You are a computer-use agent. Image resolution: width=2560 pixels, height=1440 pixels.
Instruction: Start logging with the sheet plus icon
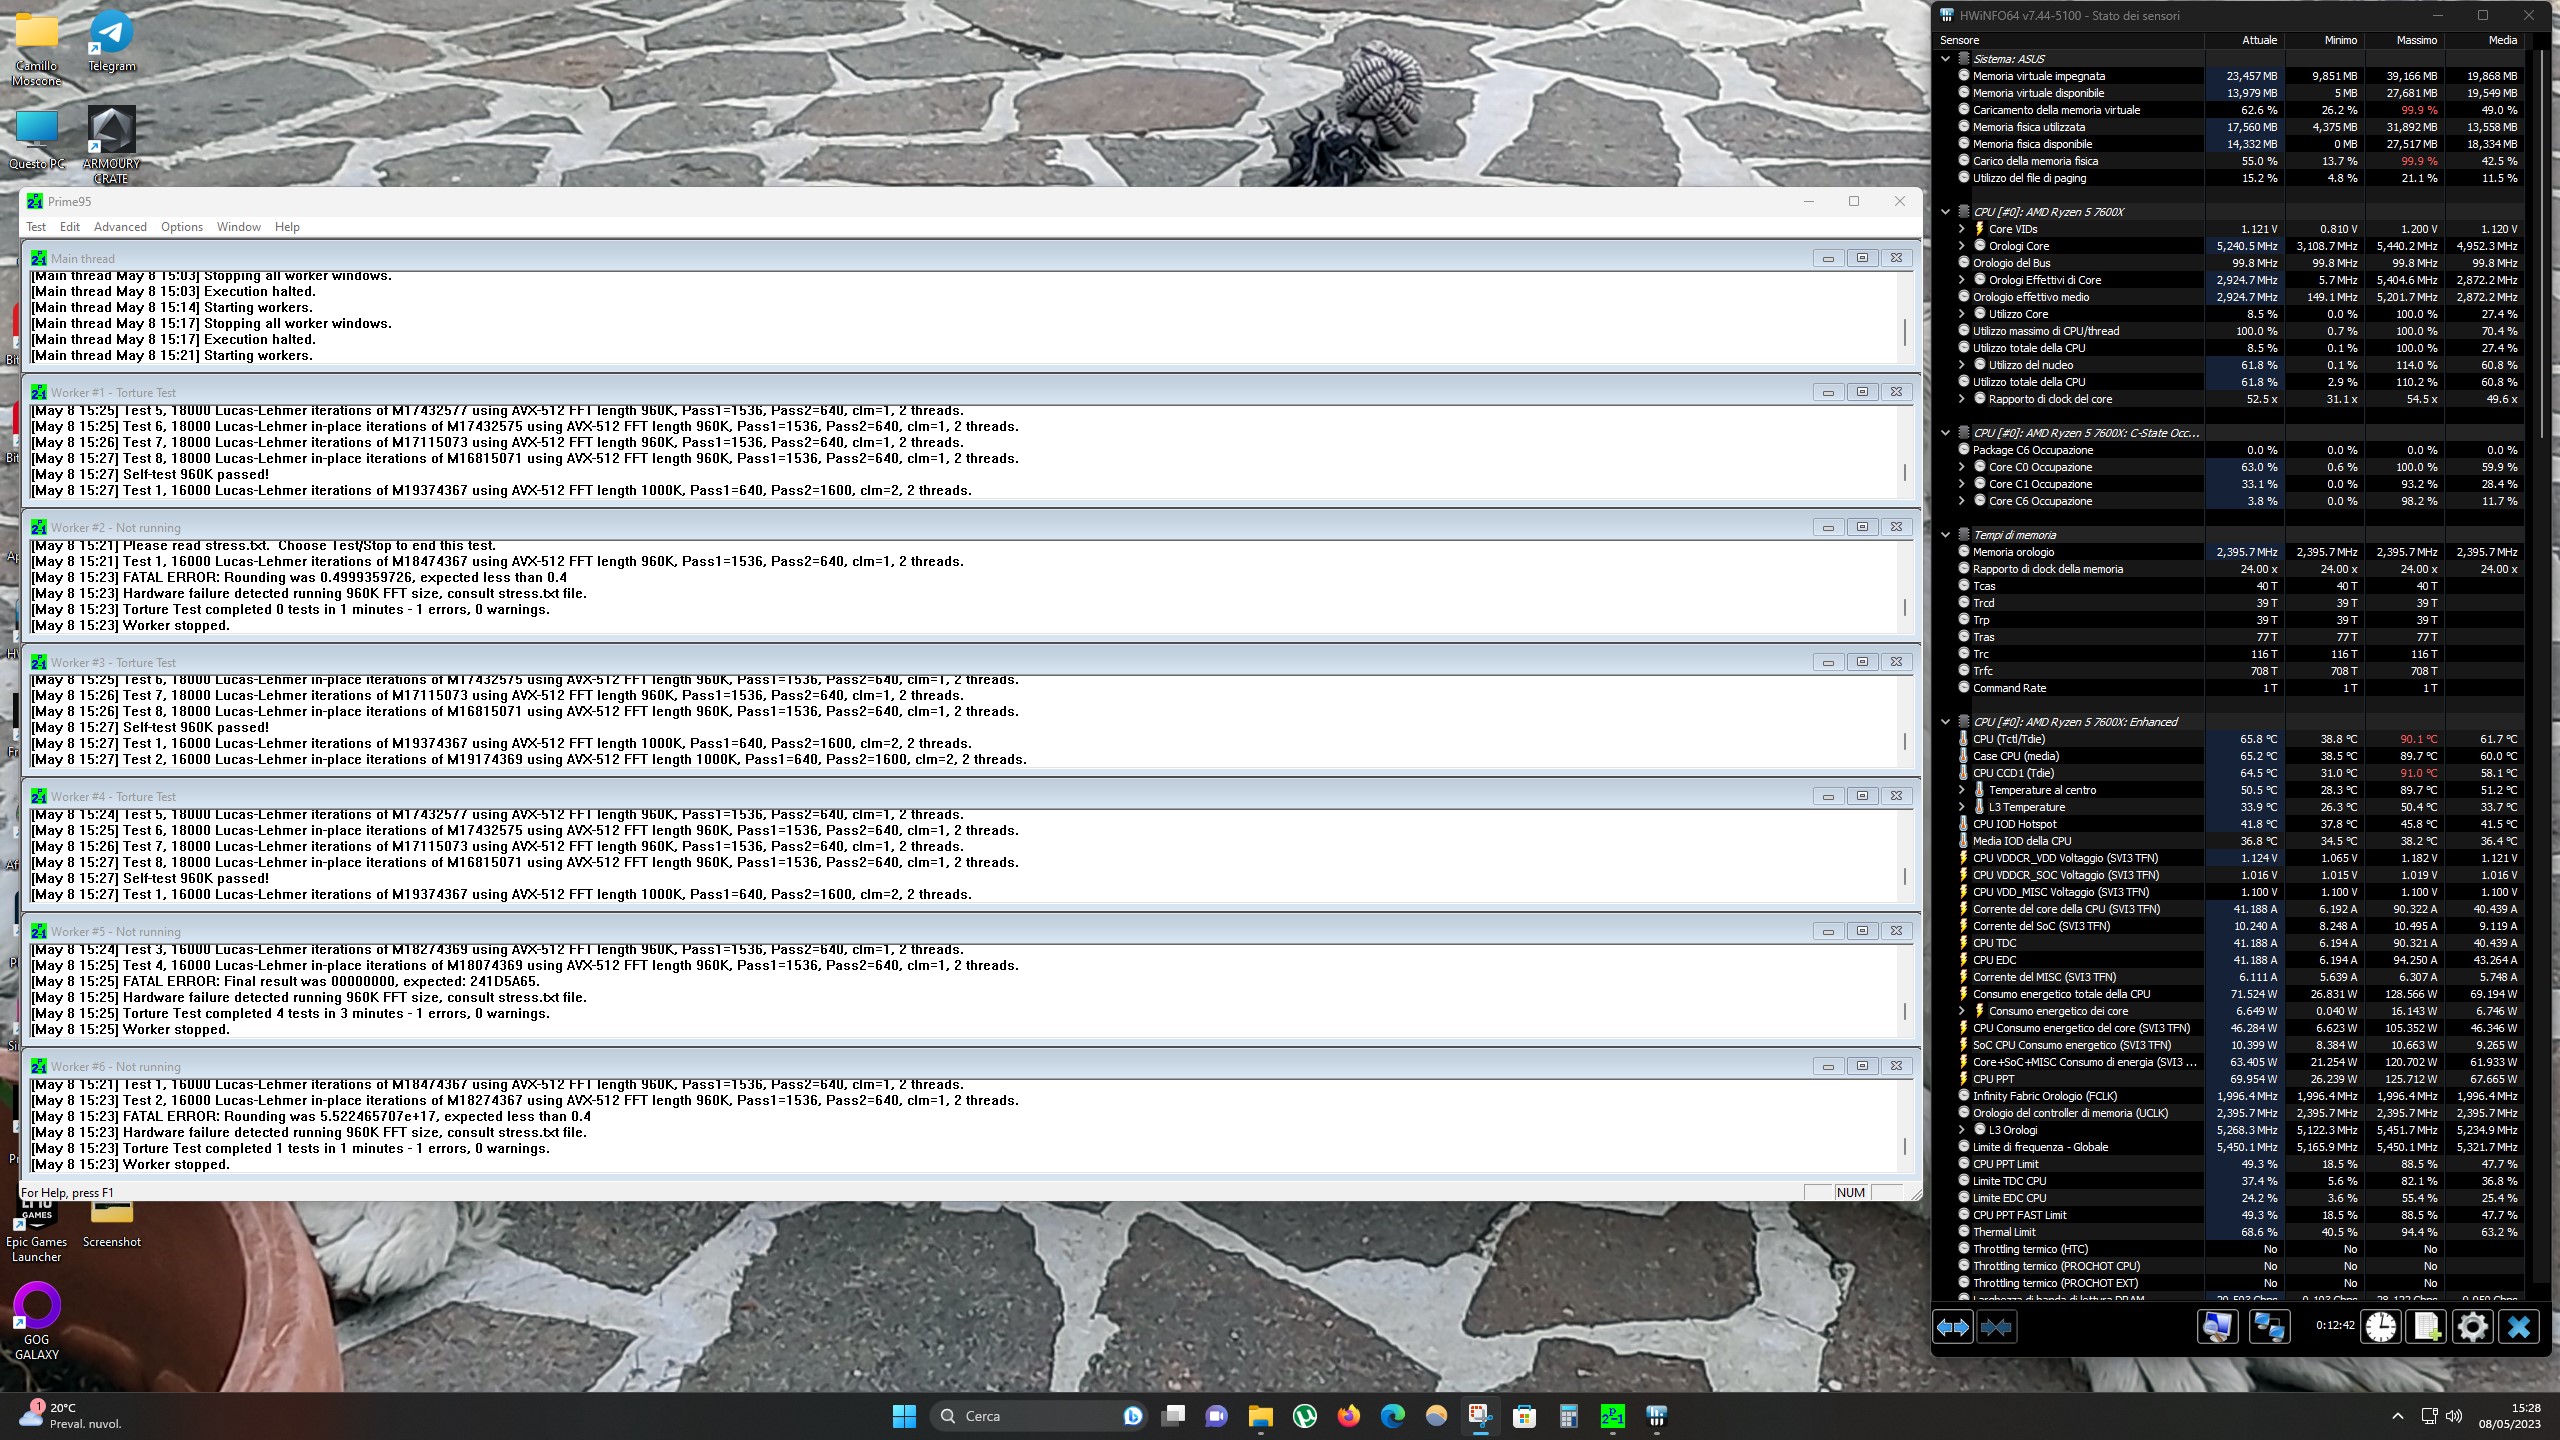pos(2427,1327)
